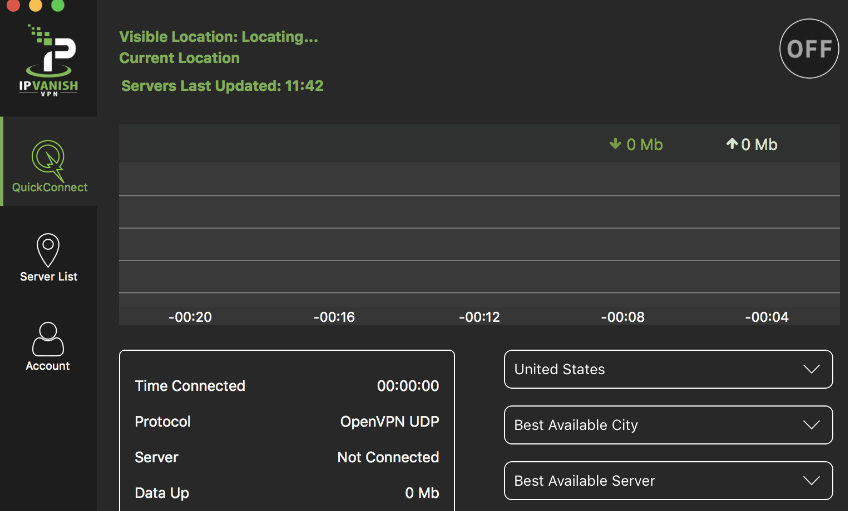The image size is (848, 511).
Task: Click the QuickConnect lightning icon
Action: point(49,160)
